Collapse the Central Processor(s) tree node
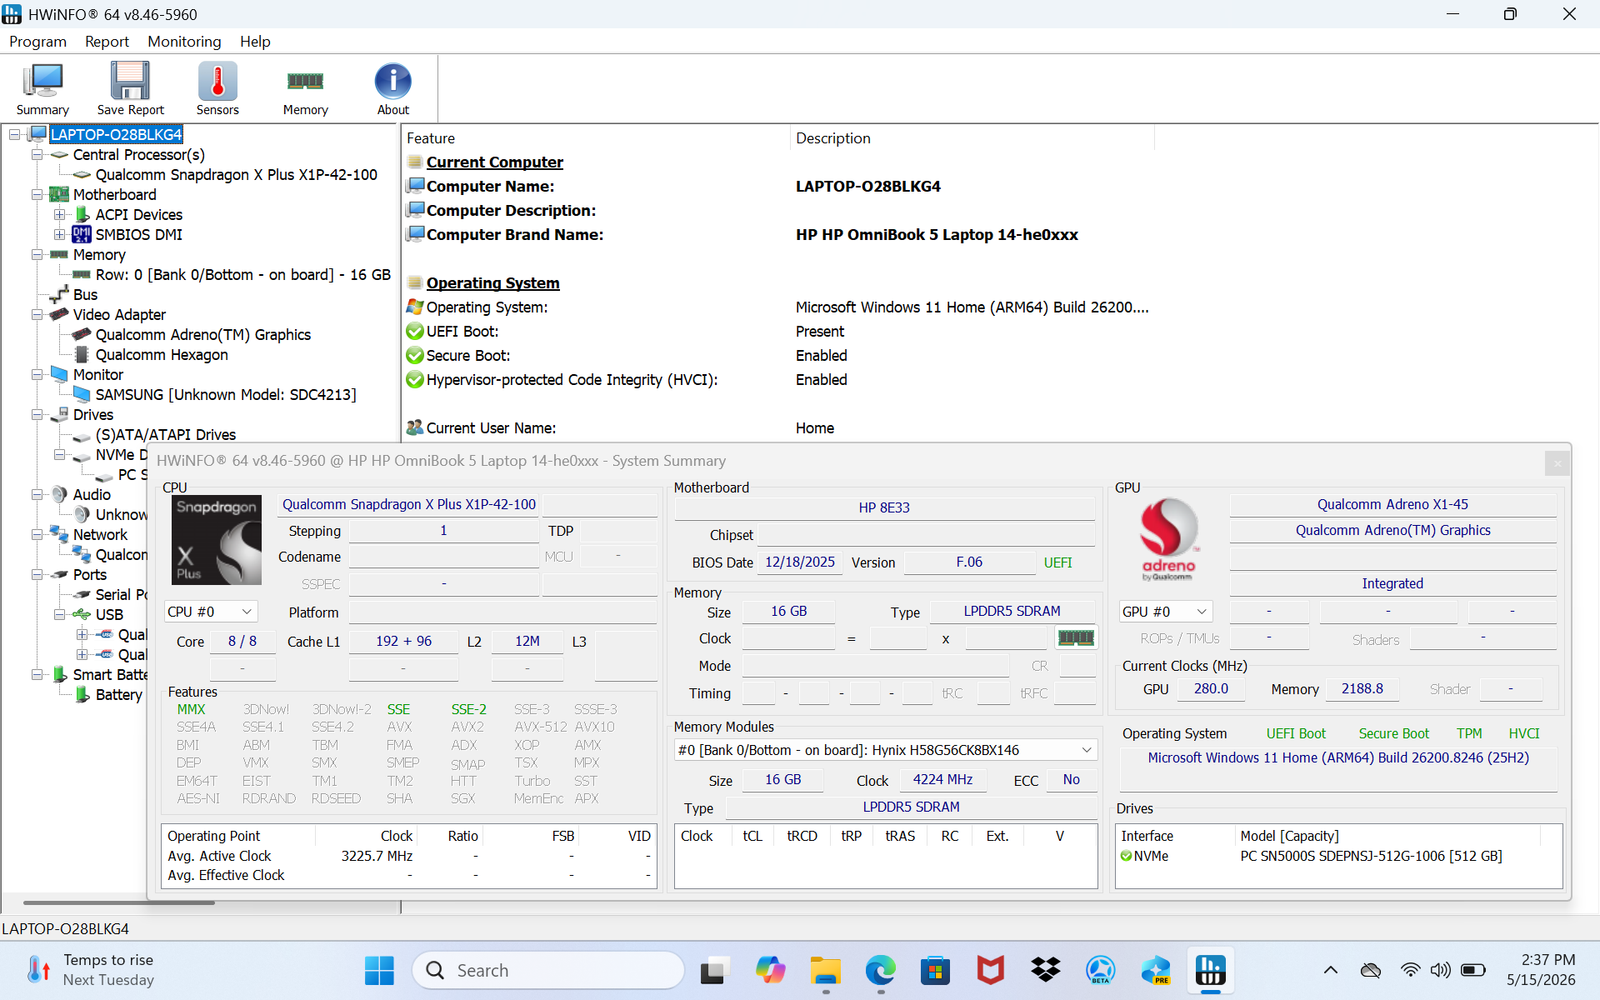Image resolution: width=1600 pixels, height=1000 pixels. click(x=37, y=155)
